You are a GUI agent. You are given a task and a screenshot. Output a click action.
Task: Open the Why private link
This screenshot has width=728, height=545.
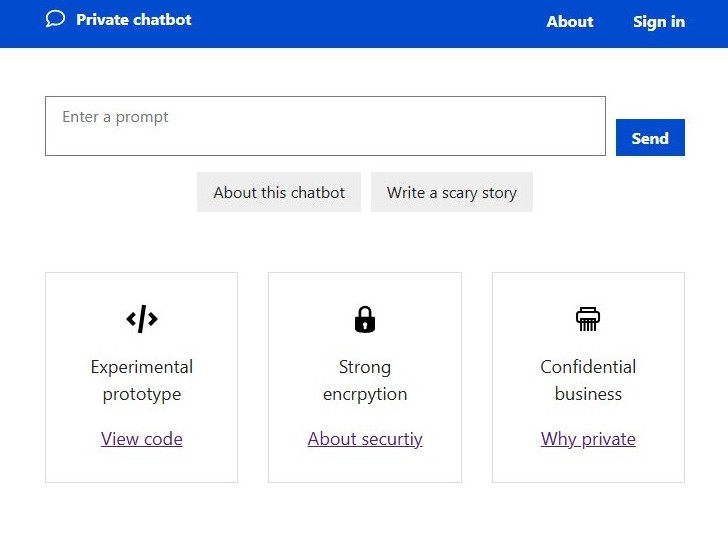(x=588, y=439)
